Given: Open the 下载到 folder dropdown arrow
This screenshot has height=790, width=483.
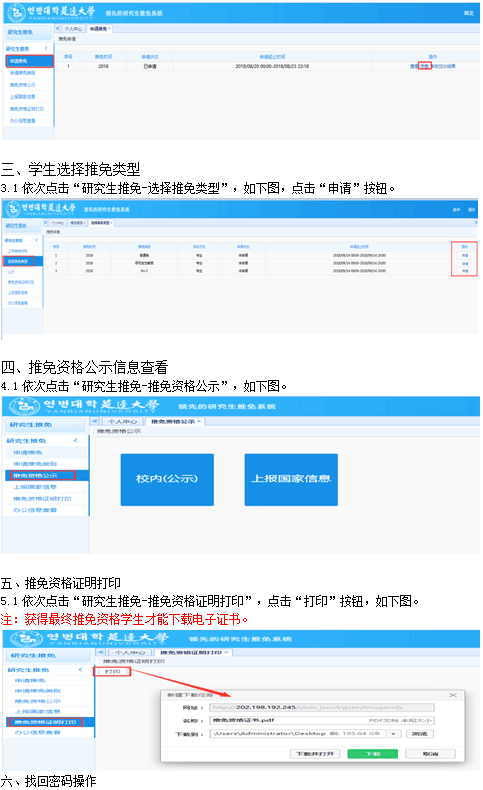Looking at the screenshot, I should [393, 734].
